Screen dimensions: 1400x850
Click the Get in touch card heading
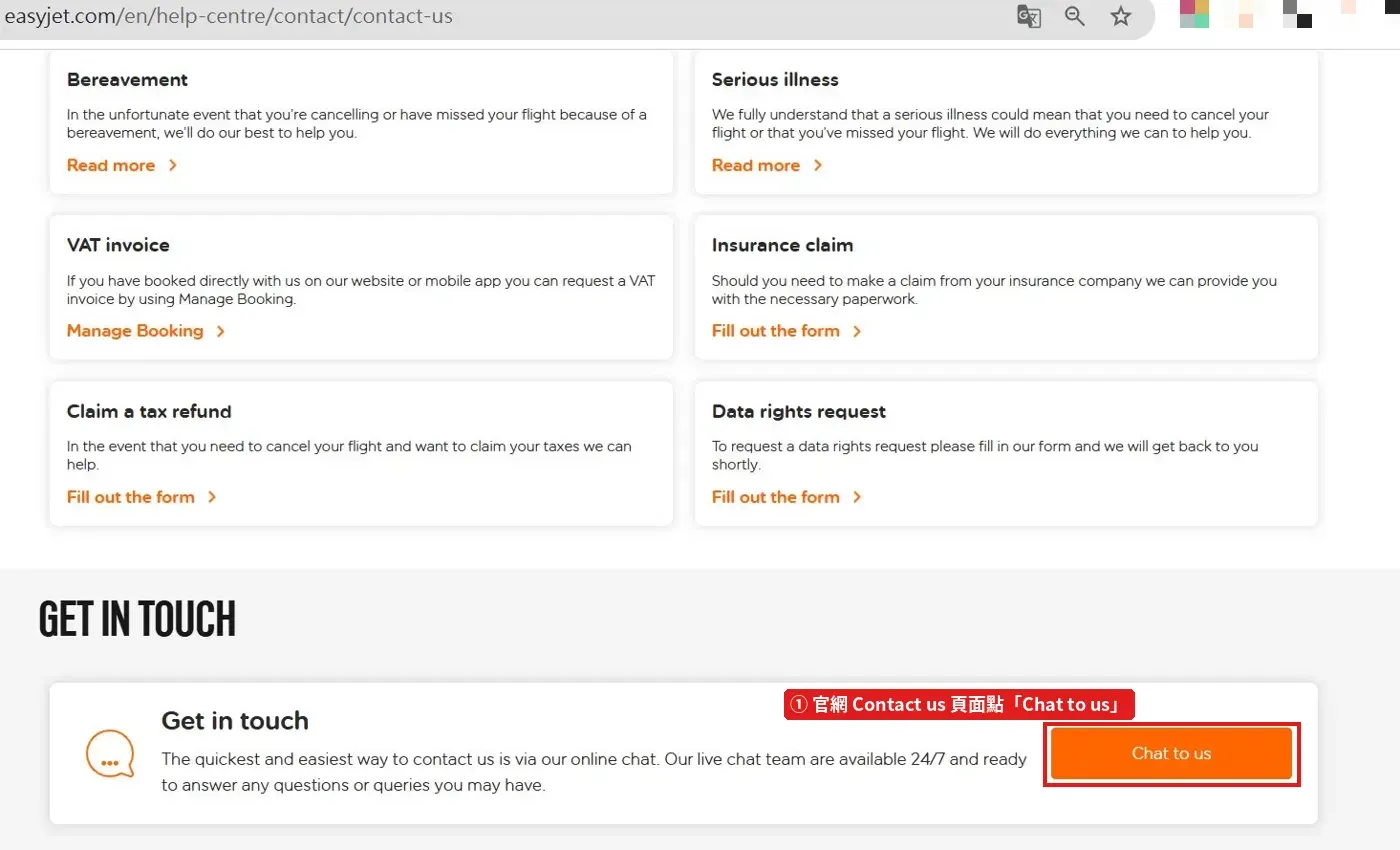click(235, 721)
